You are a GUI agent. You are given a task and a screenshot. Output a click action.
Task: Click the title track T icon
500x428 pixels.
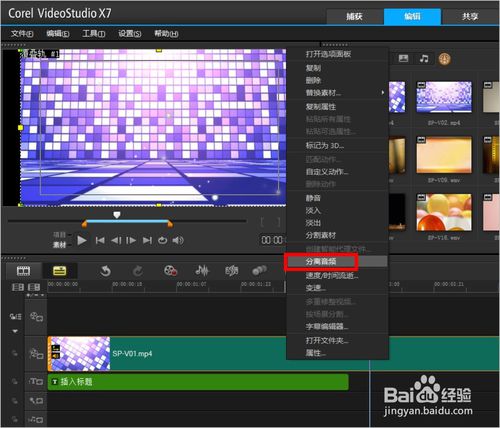coord(36,382)
